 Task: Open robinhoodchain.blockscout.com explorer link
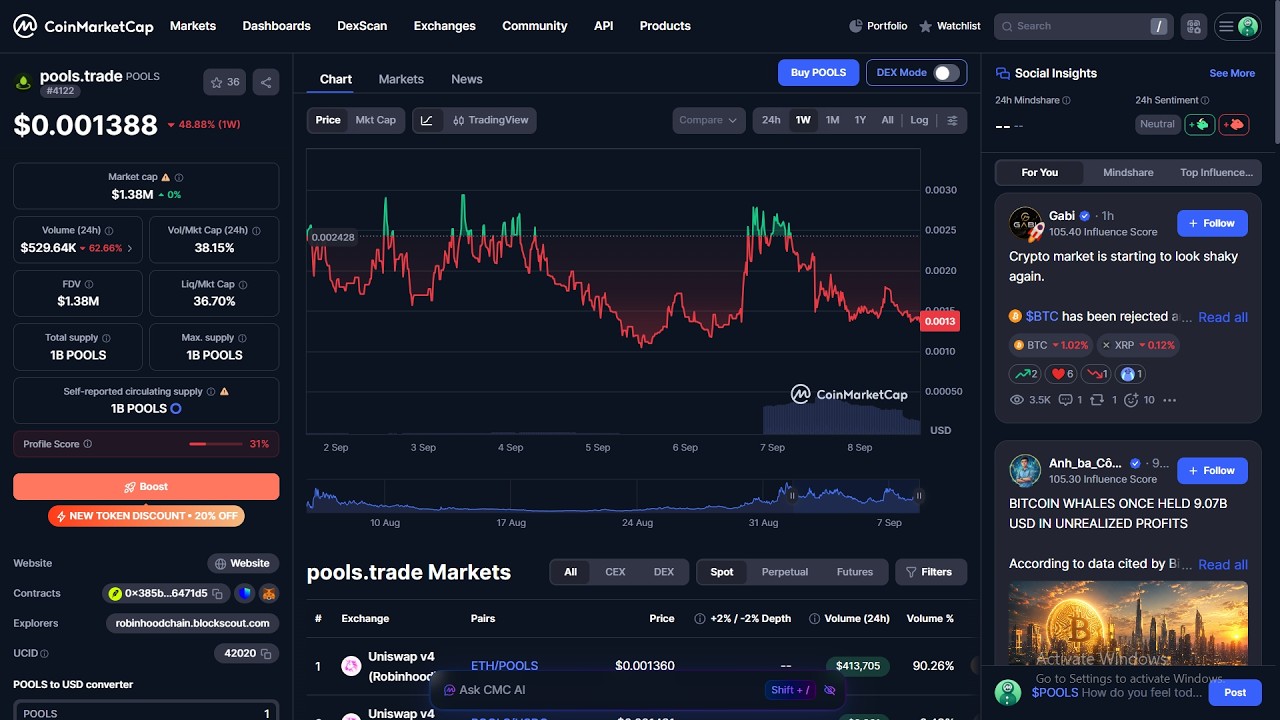pyautogui.click(x=192, y=623)
